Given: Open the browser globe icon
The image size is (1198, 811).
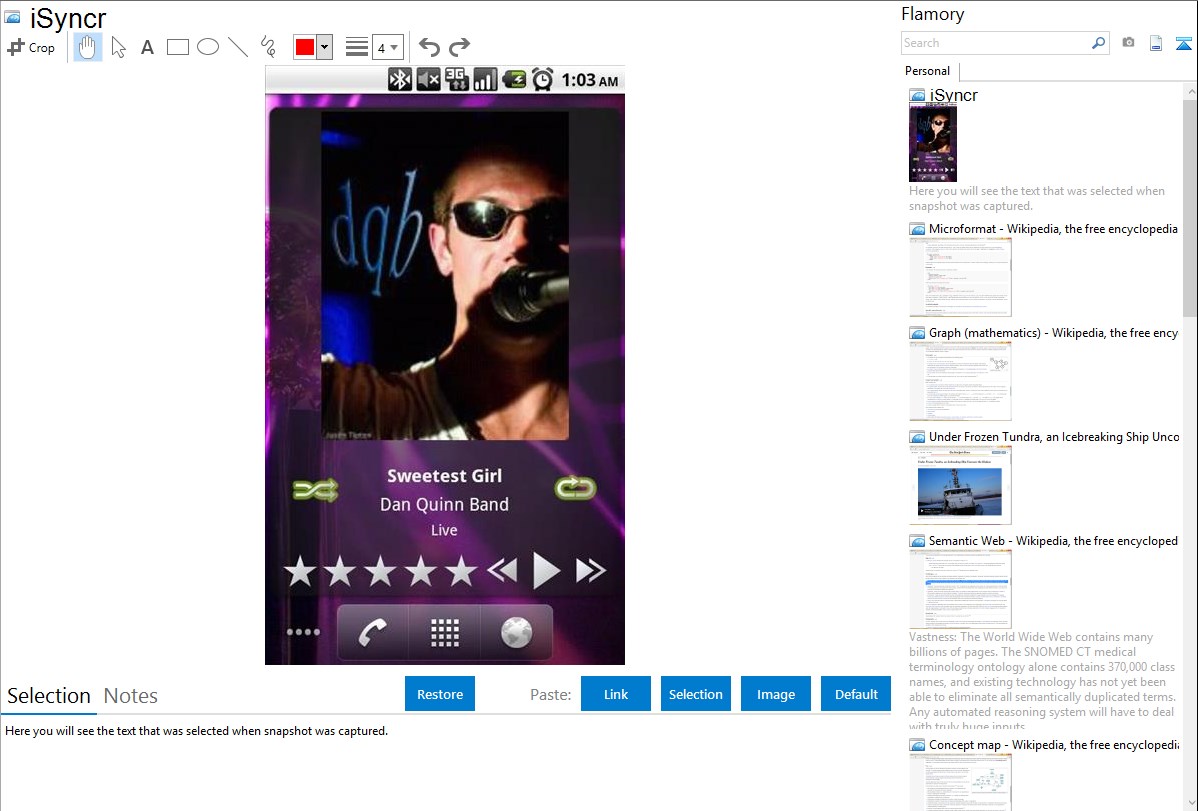Looking at the screenshot, I should tap(516, 632).
